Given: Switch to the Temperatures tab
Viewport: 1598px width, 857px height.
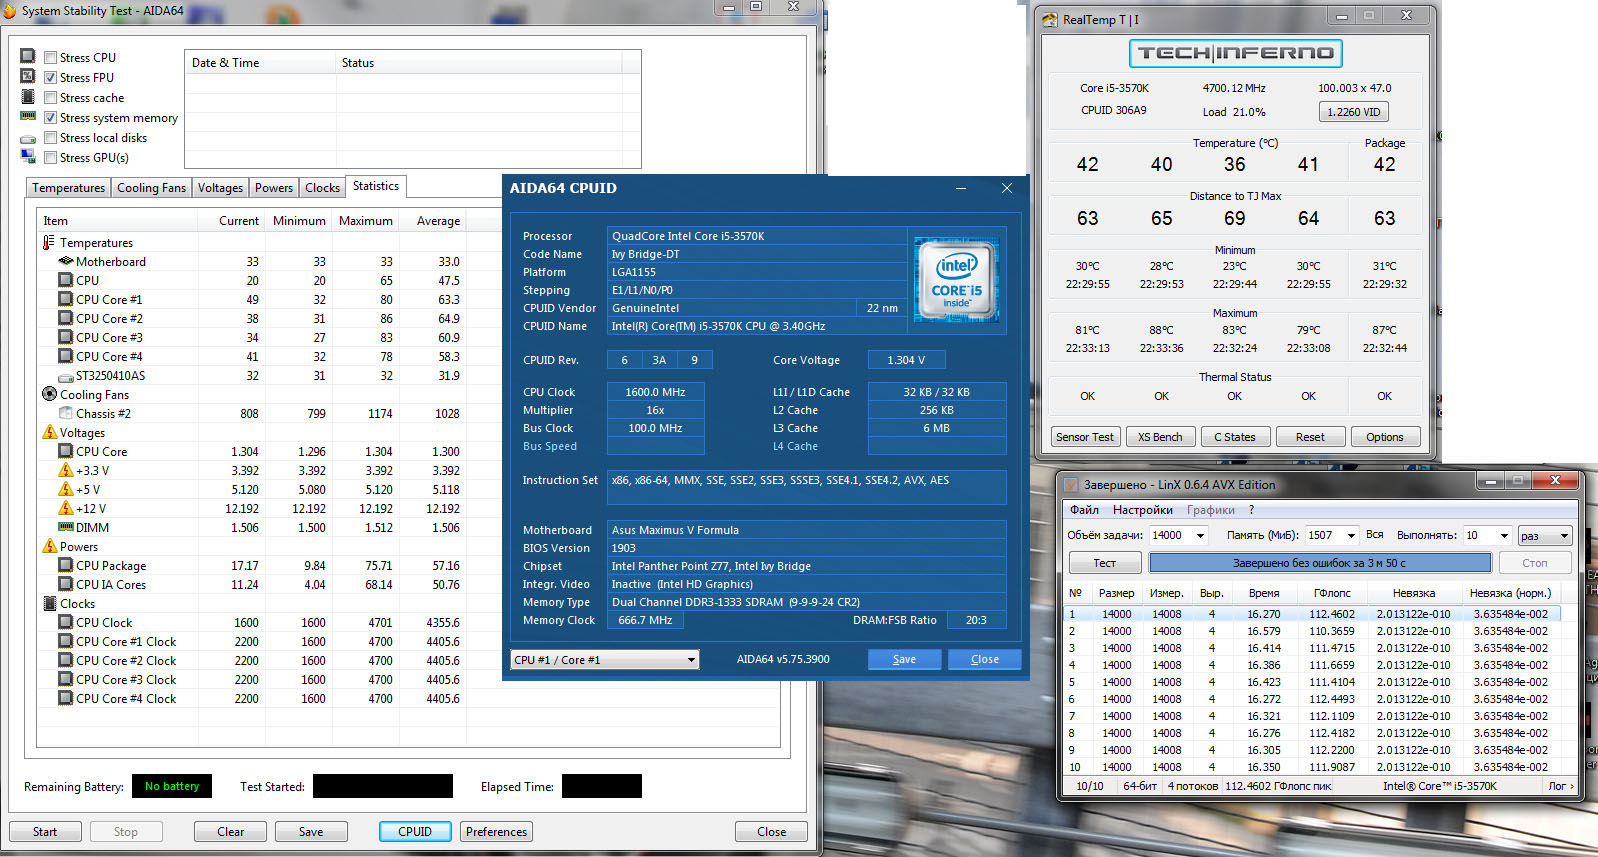Looking at the screenshot, I should (x=68, y=188).
